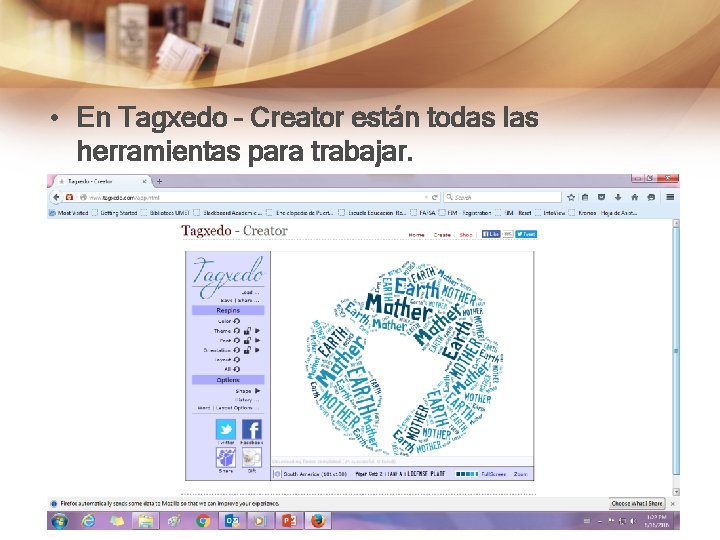Respin the Theme setting

point(237,331)
